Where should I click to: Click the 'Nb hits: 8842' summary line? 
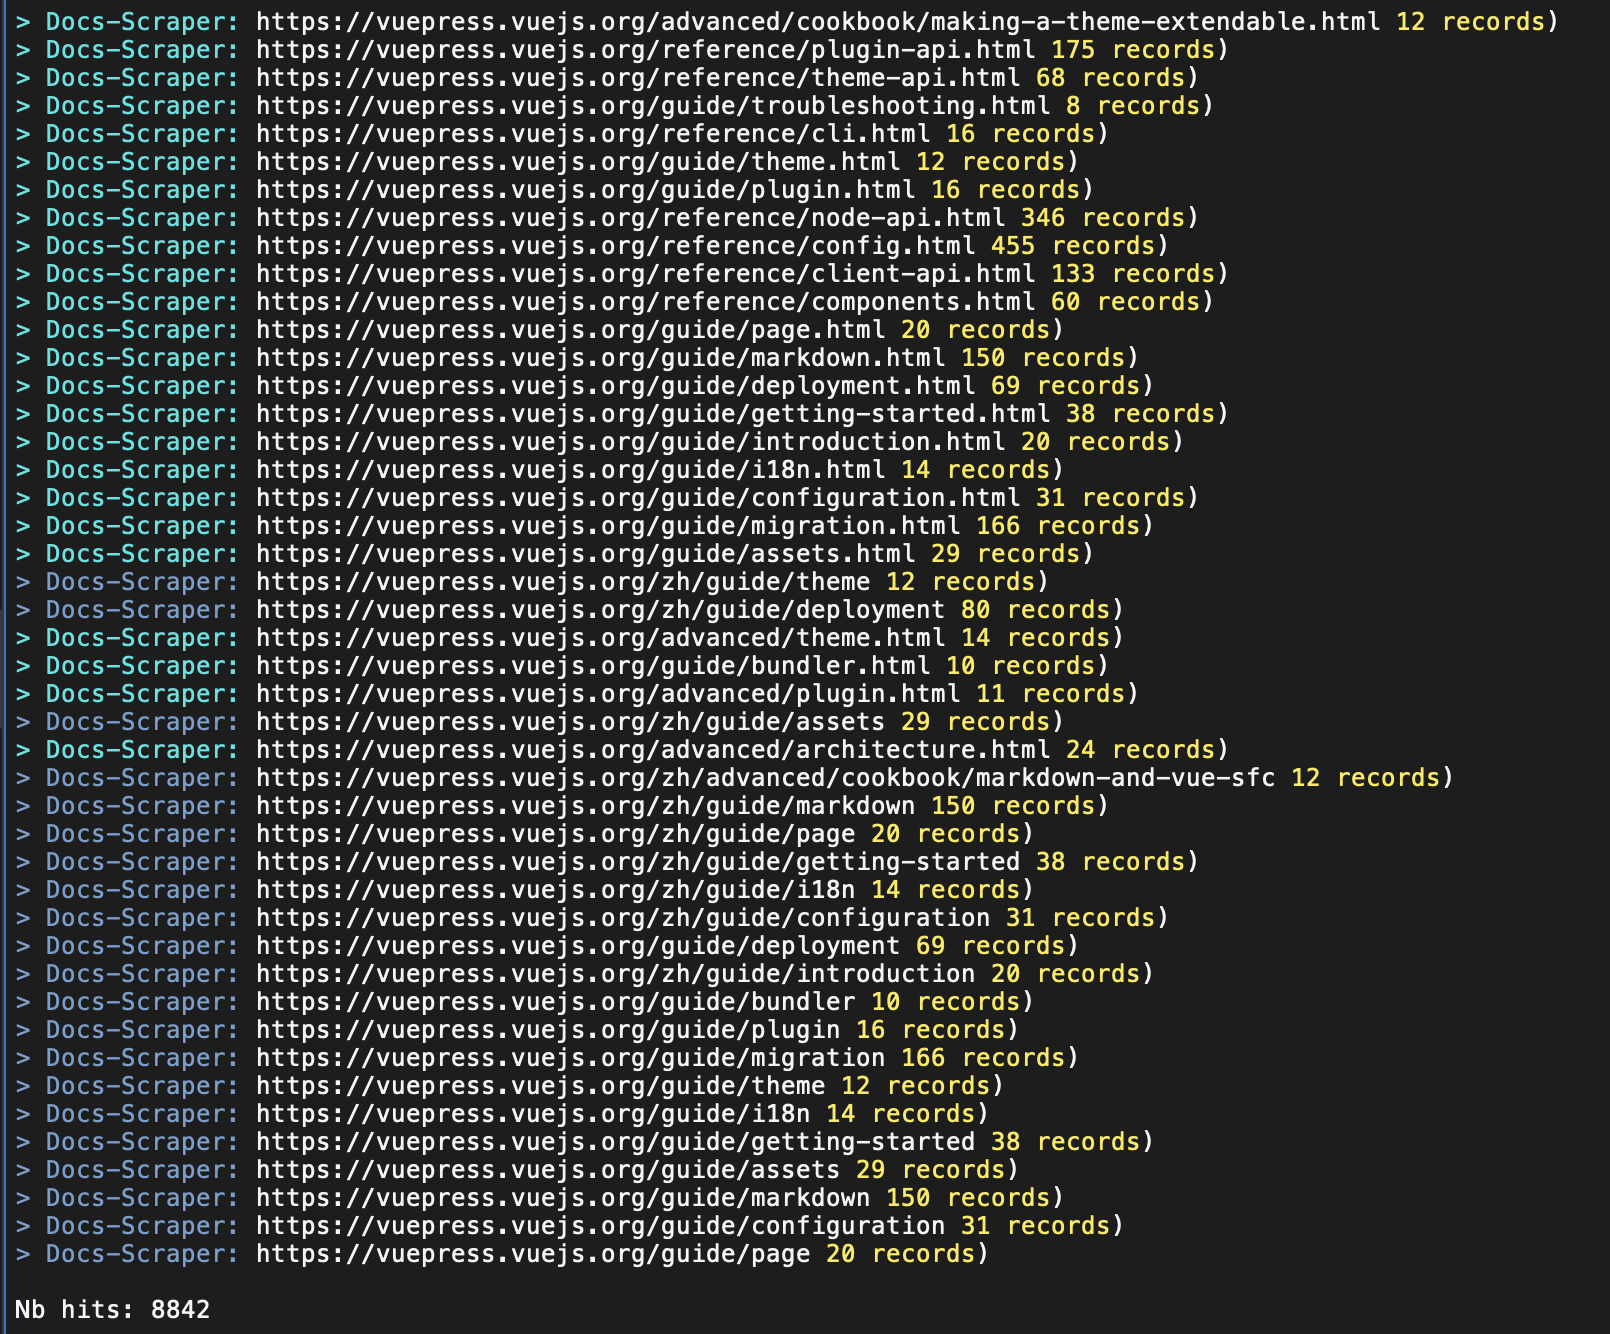113,1309
